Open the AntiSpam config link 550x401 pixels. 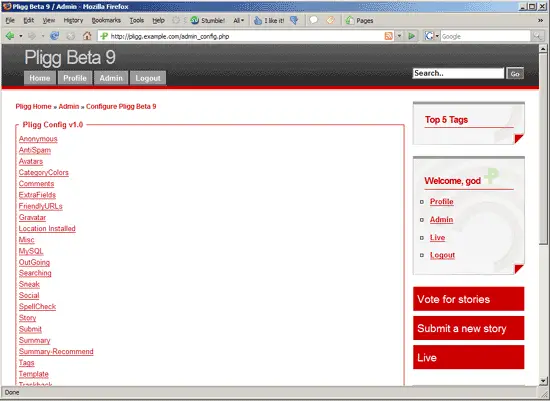click(x=35, y=150)
